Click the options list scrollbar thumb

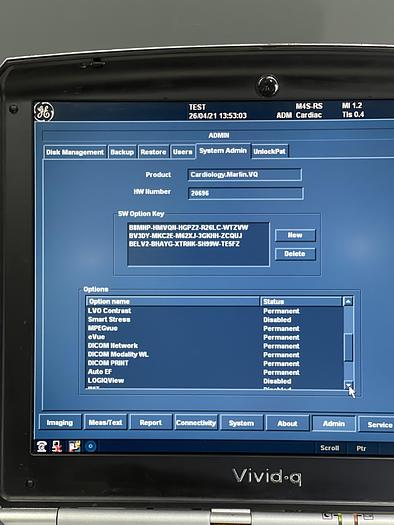click(x=348, y=348)
